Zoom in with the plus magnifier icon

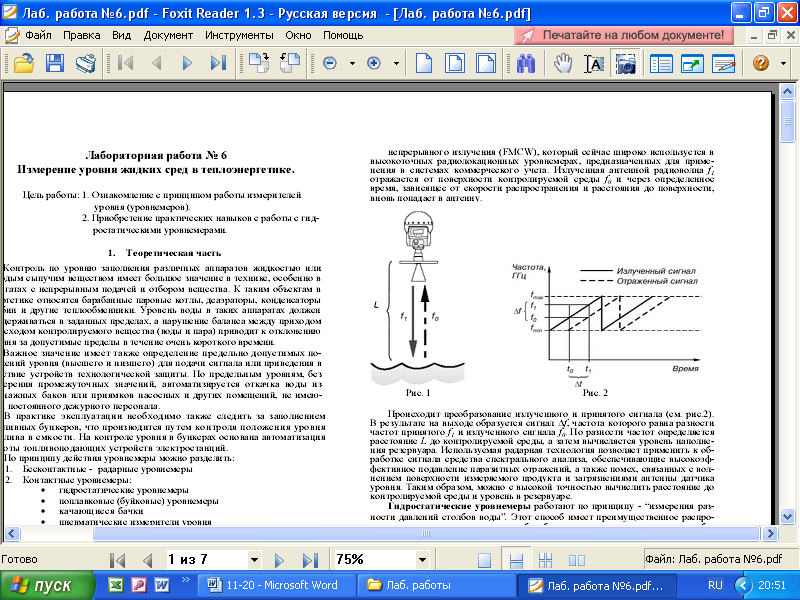click(x=374, y=64)
